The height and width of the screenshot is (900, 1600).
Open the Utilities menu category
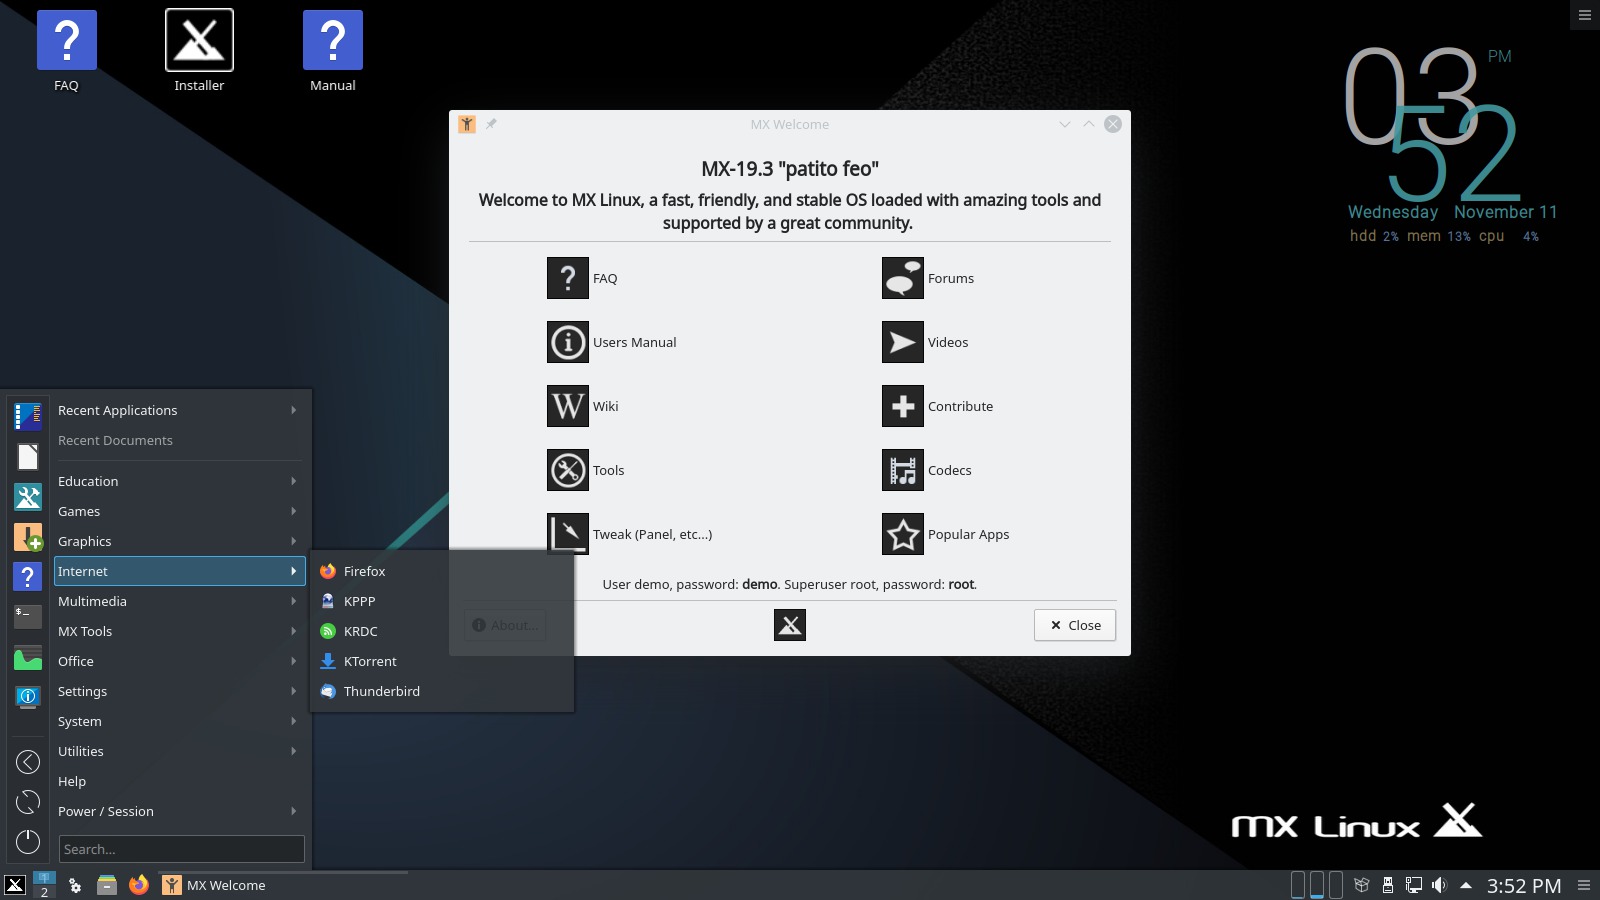[x=179, y=751]
